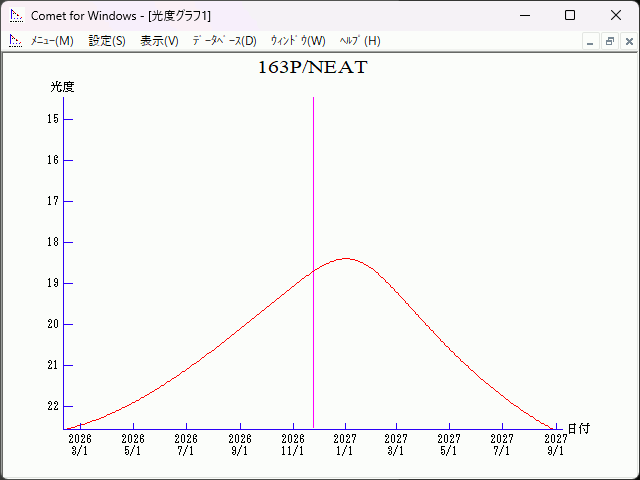Click the 163P/NEAT graph title

[312, 68]
